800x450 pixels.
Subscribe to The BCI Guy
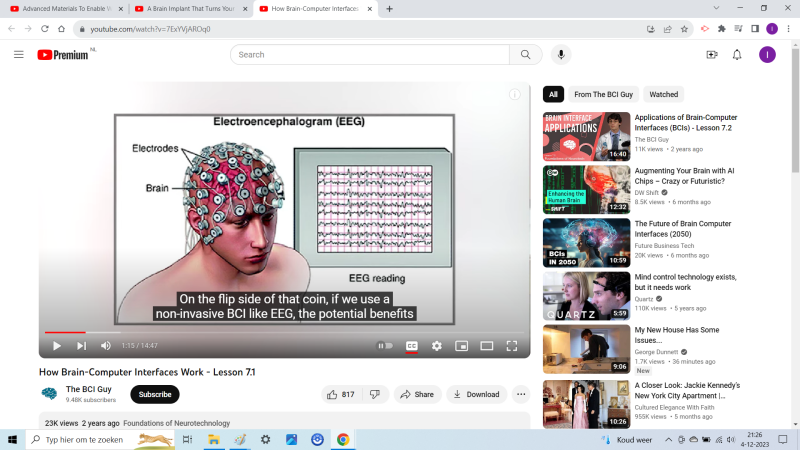coord(155,394)
